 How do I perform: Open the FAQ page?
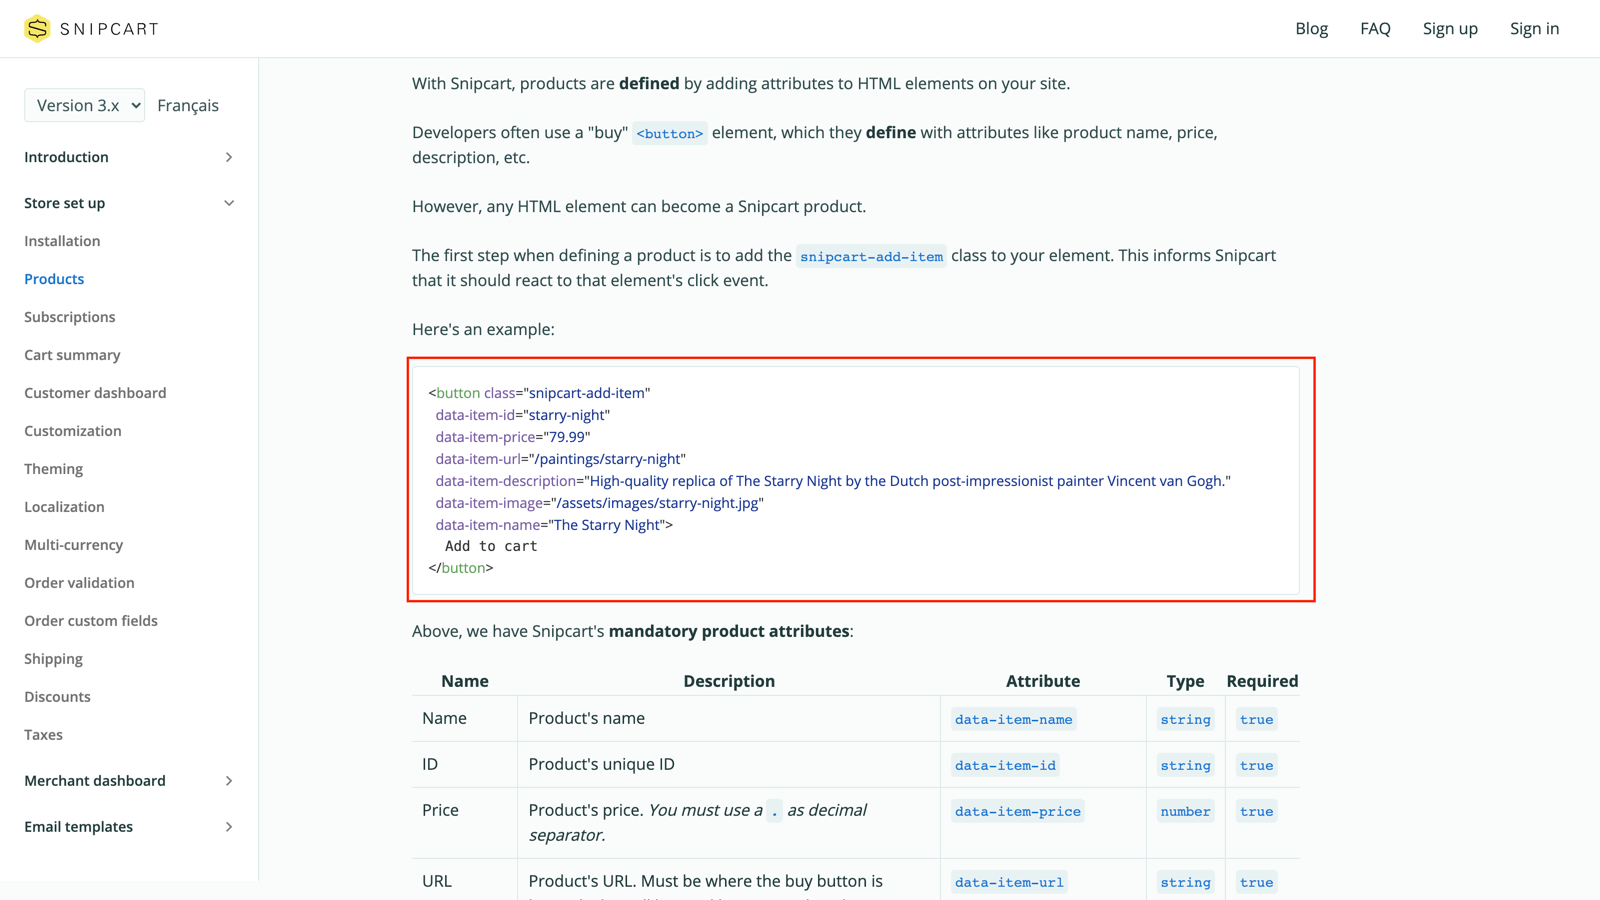click(x=1375, y=28)
